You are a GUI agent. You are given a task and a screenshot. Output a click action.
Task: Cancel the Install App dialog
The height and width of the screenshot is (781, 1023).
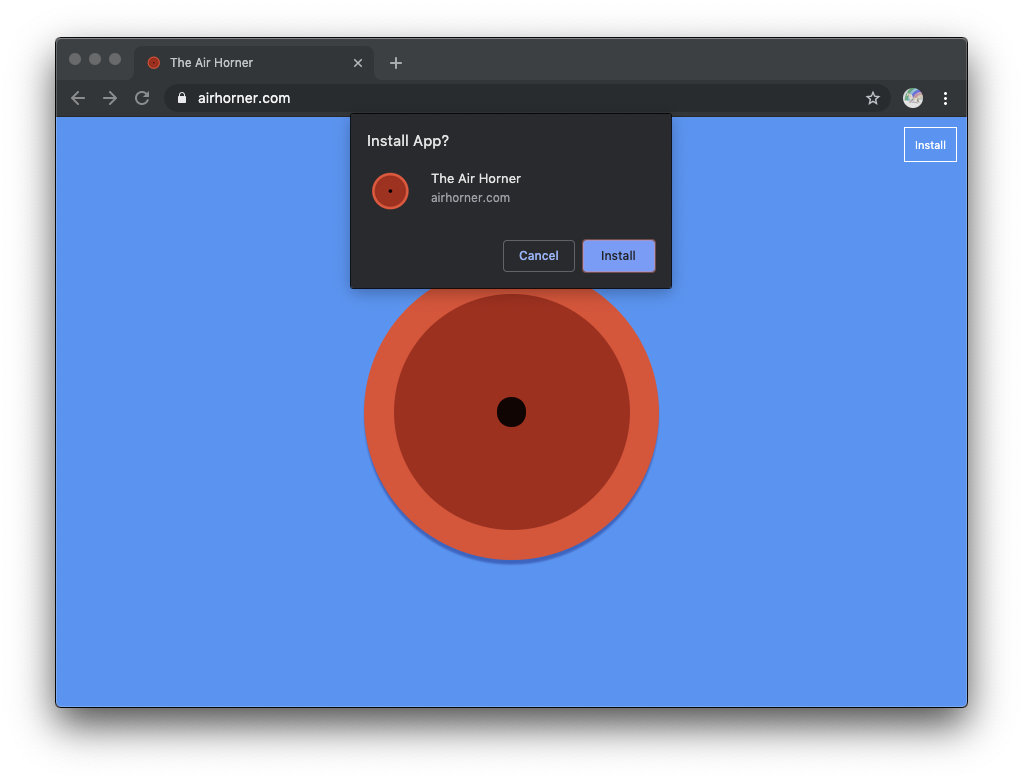538,256
